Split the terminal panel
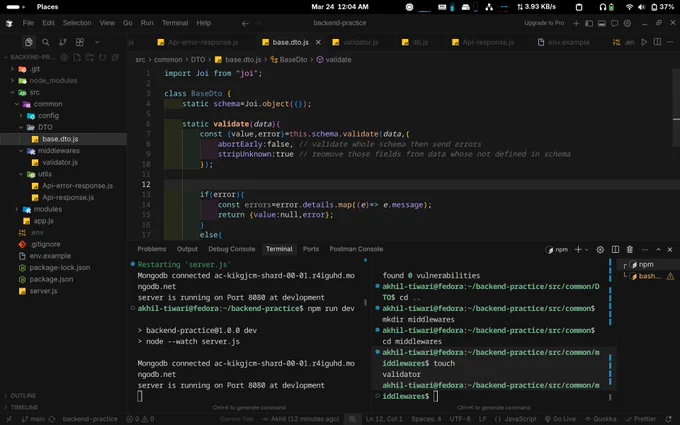Image resolution: width=680 pixels, height=425 pixels. (x=615, y=250)
